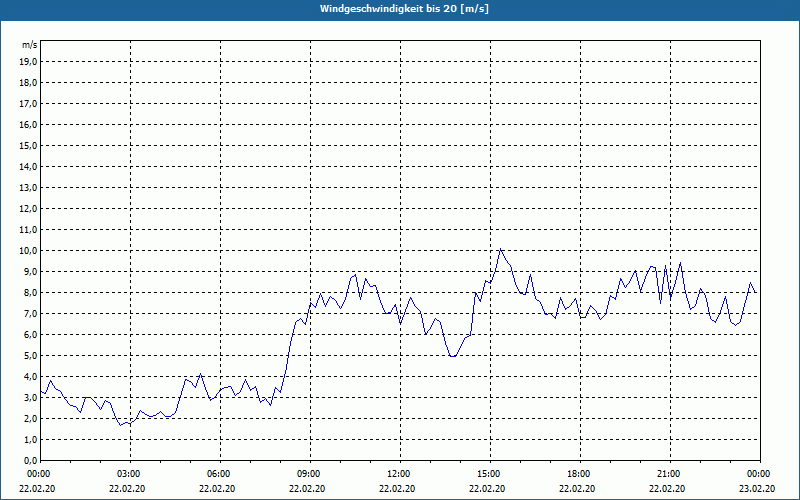This screenshot has height=500, width=800.
Task: Click the "21:00" time axis label
Action: point(670,474)
